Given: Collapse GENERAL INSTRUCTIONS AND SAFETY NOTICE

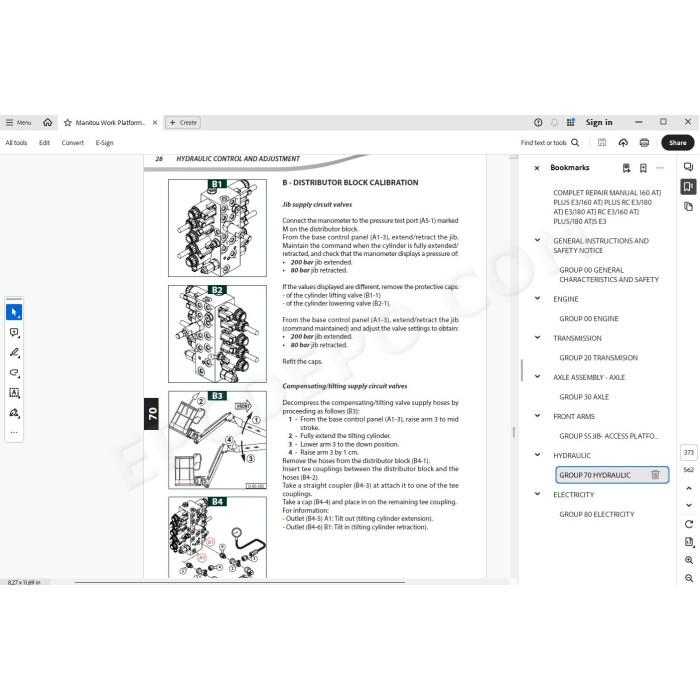Looking at the screenshot, I should (538, 240).
